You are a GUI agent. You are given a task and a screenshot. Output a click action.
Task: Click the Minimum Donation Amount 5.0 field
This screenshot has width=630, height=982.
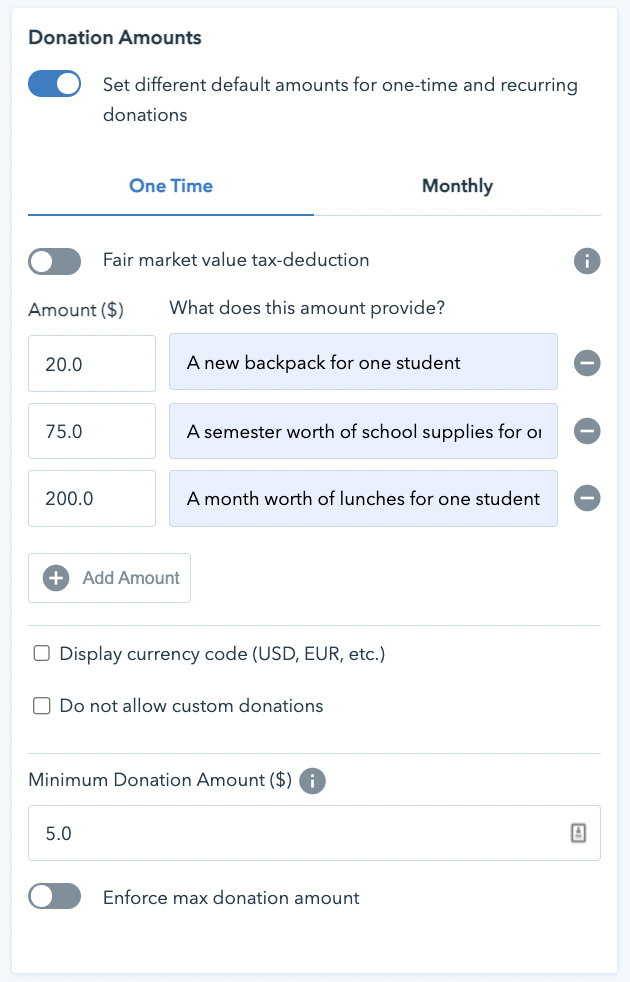[314, 833]
